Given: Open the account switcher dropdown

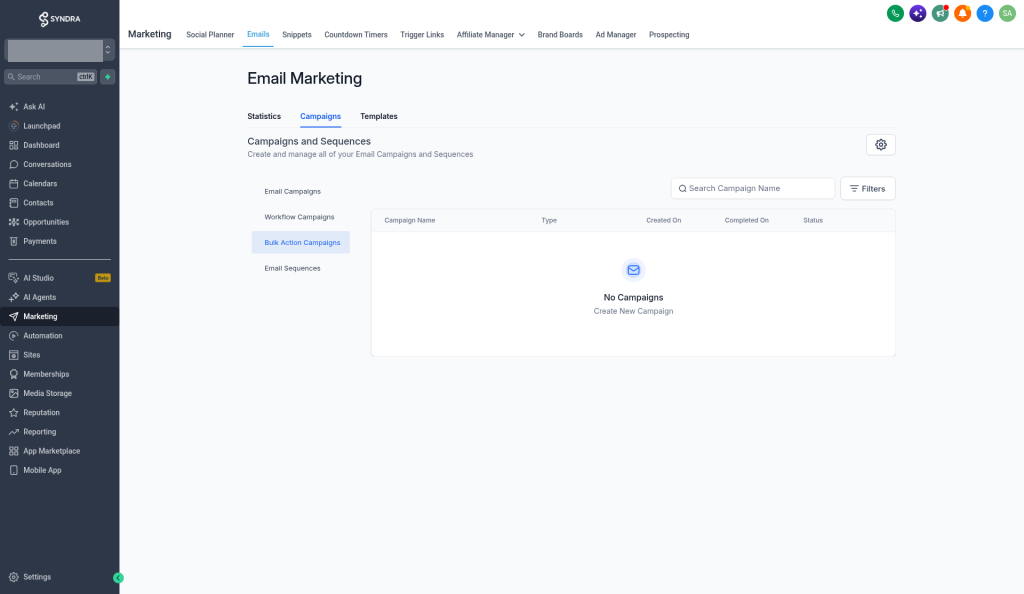Looking at the screenshot, I should [x=59, y=50].
